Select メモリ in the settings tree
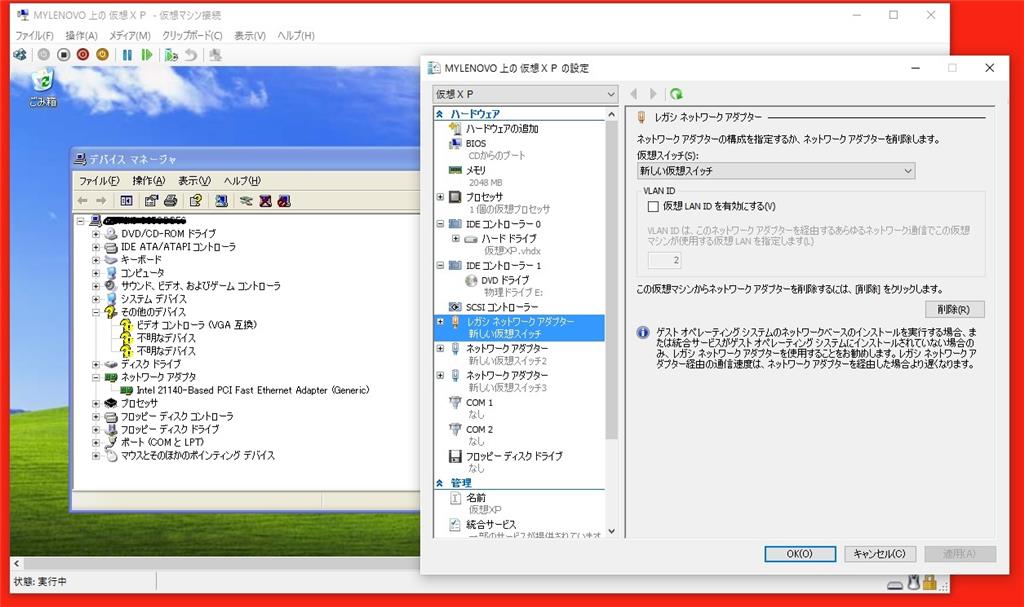Image resolution: width=1024 pixels, height=607 pixels. pyautogui.click(x=475, y=170)
